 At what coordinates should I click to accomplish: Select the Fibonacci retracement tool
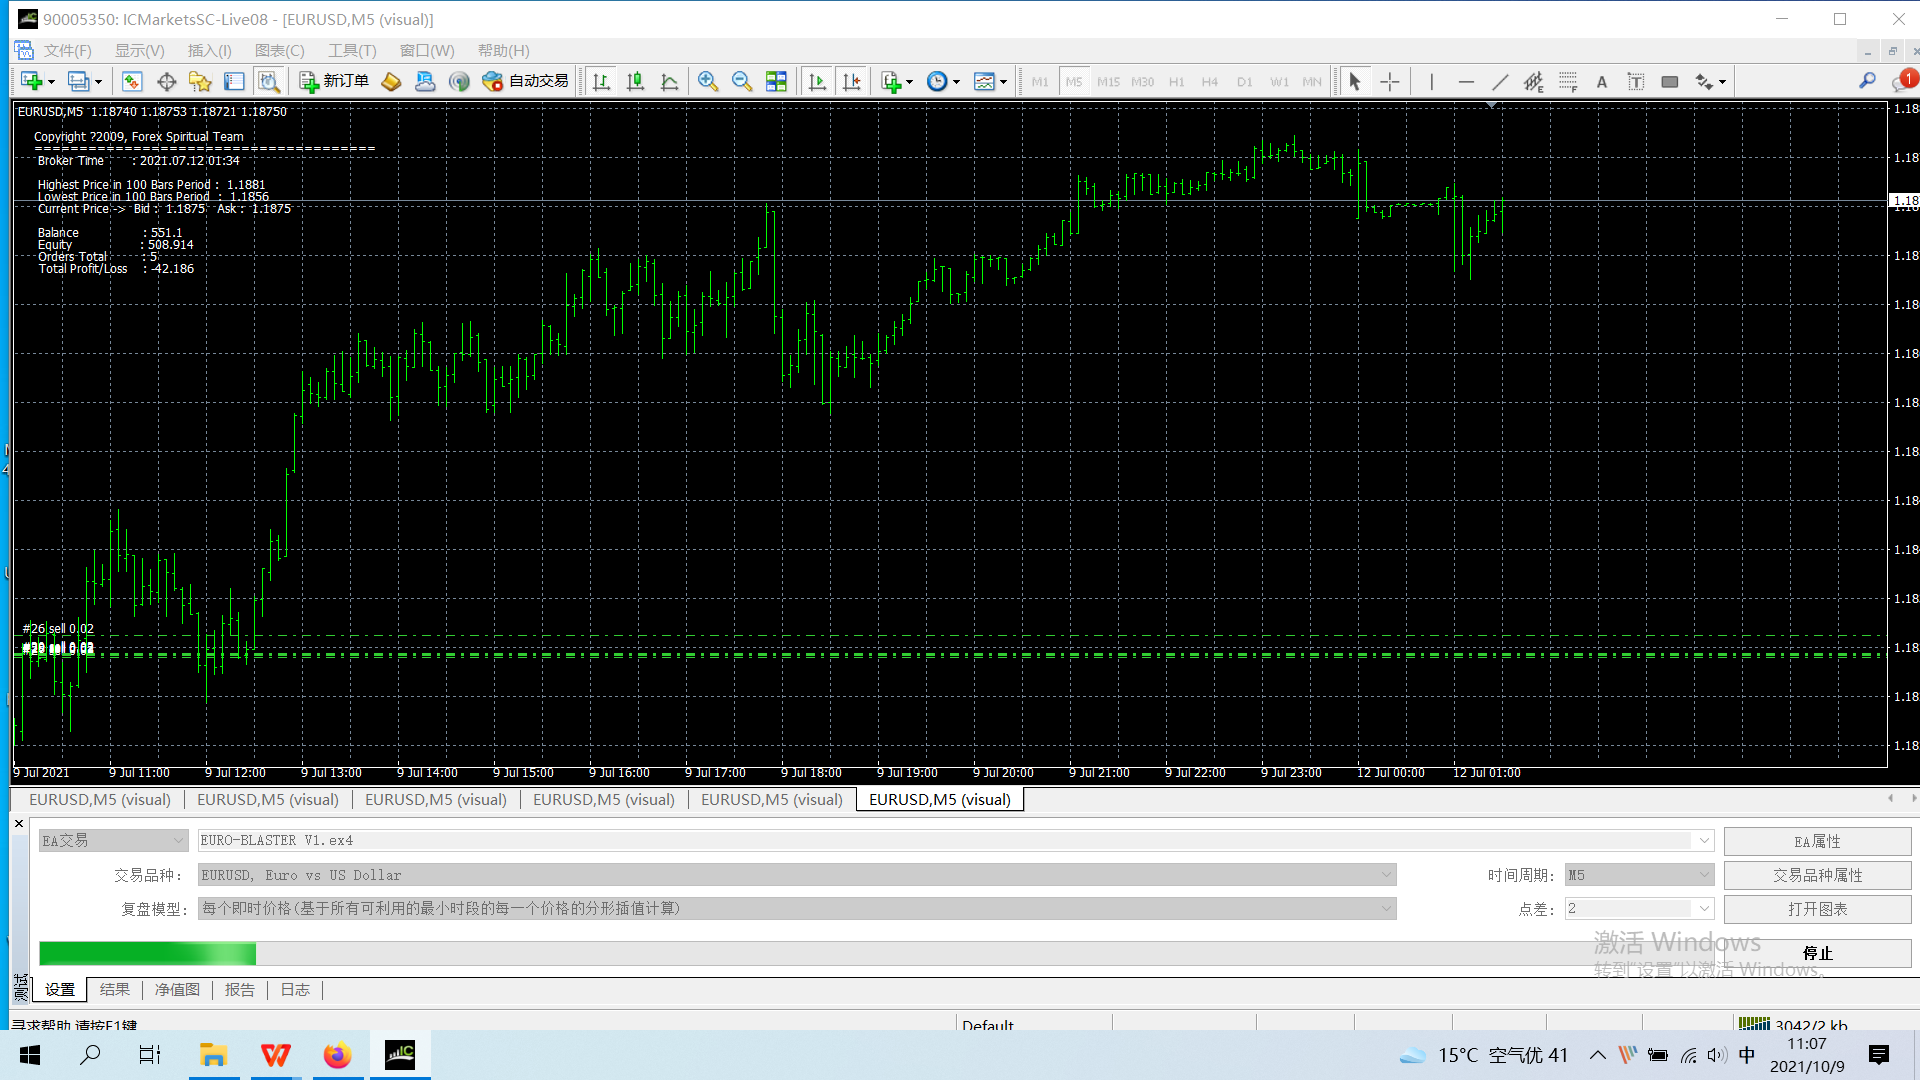tap(1568, 82)
